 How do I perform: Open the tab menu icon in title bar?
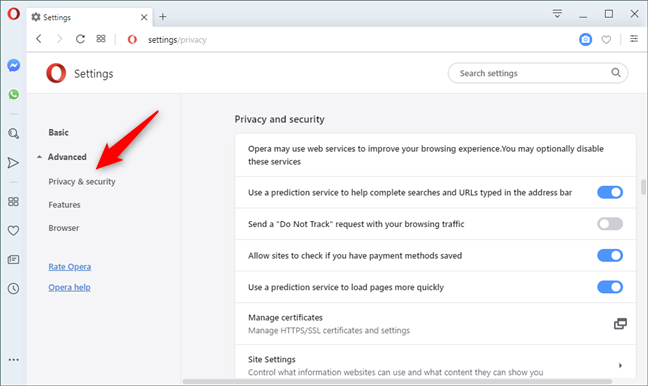tap(557, 14)
